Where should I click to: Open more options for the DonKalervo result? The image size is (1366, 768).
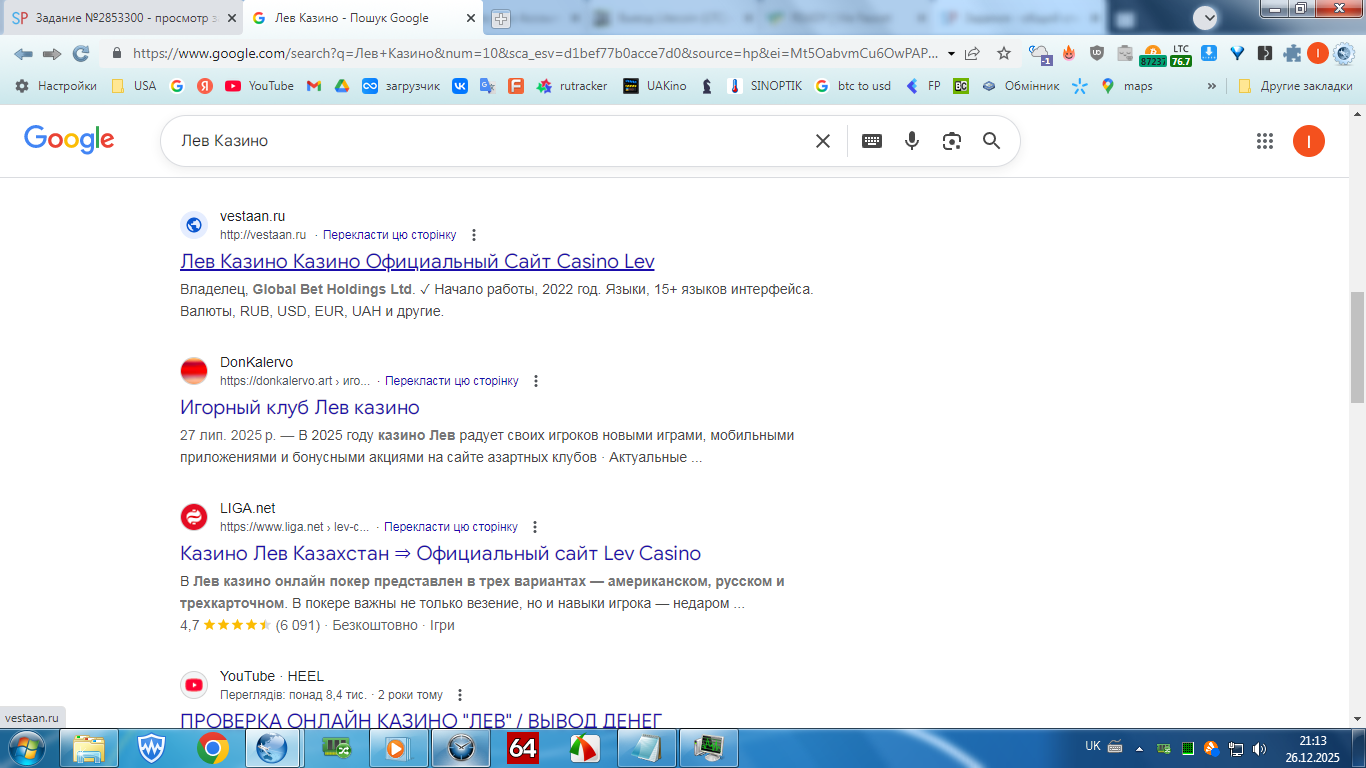coord(536,381)
